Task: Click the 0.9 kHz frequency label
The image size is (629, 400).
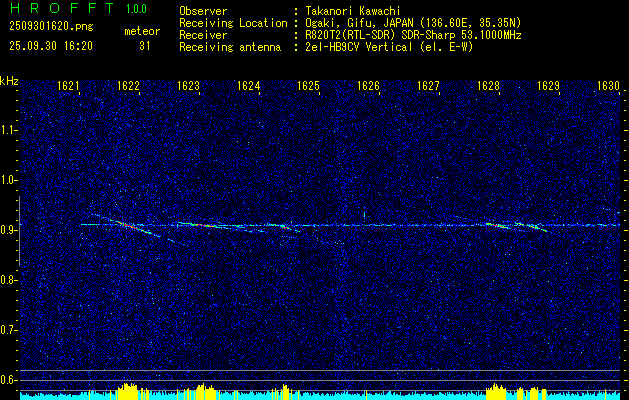Action: tap(8, 230)
